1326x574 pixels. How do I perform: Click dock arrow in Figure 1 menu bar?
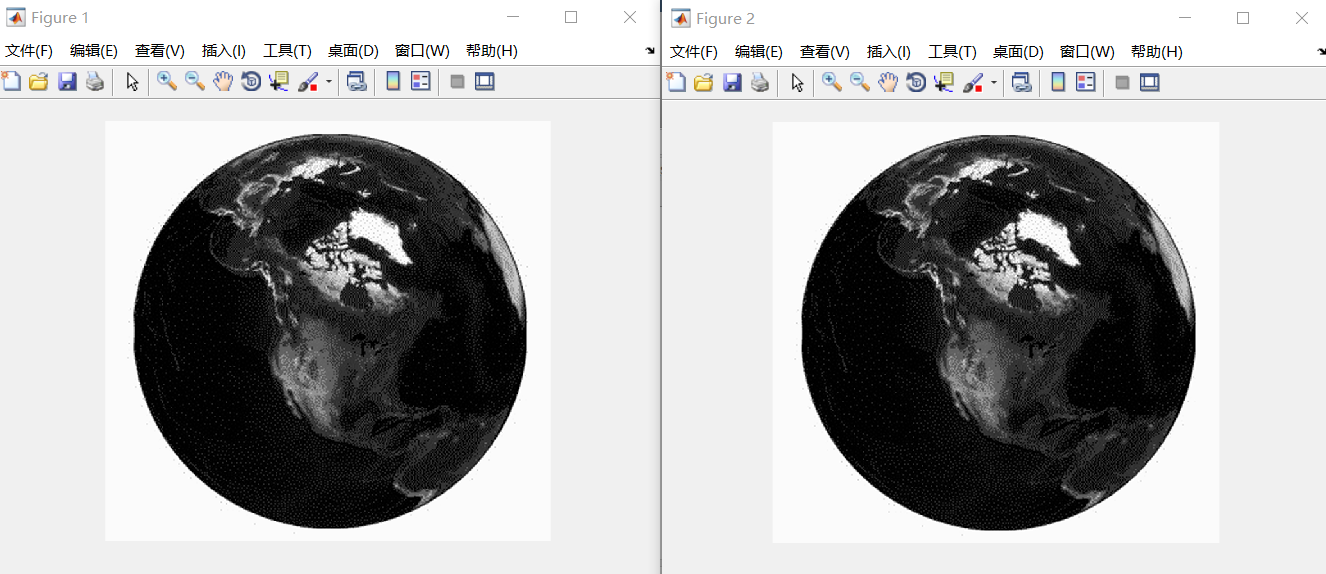pyautogui.click(x=651, y=50)
